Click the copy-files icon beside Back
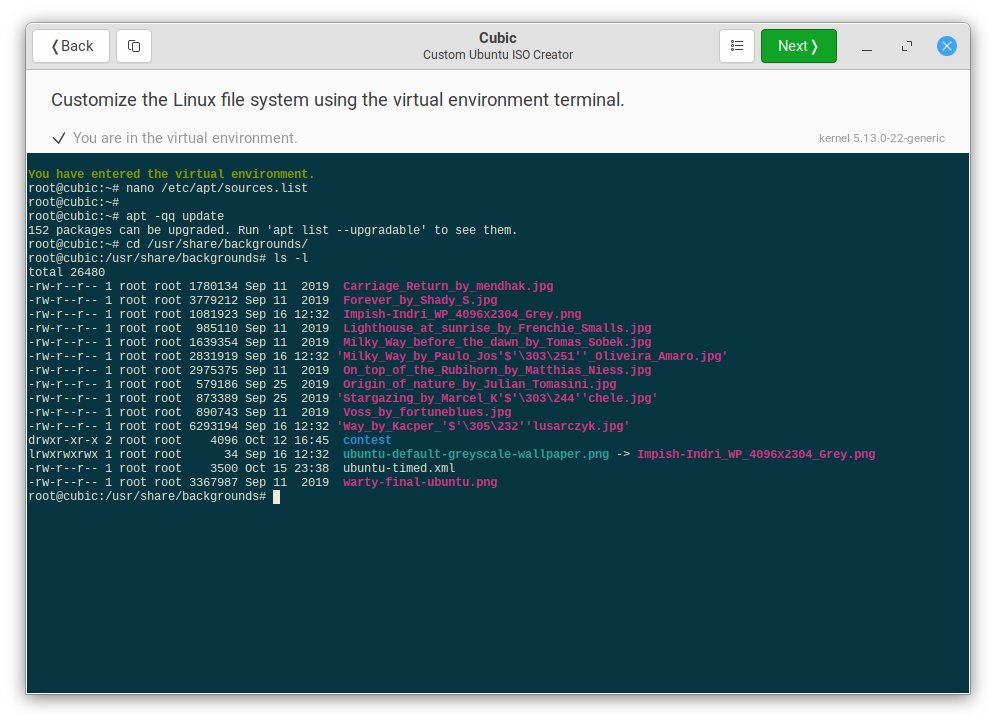The image size is (996, 723). coord(133,46)
